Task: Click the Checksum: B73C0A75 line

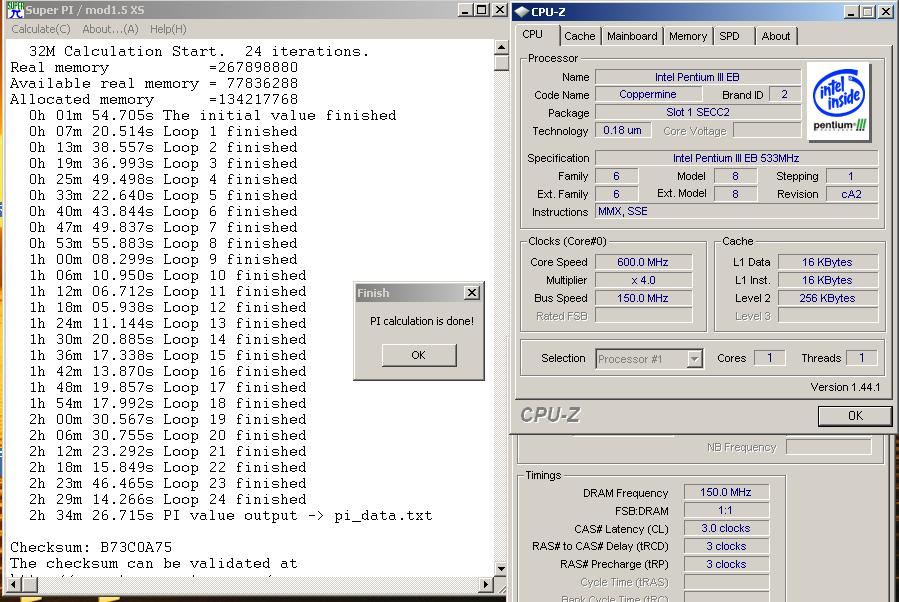Action: pos(91,547)
